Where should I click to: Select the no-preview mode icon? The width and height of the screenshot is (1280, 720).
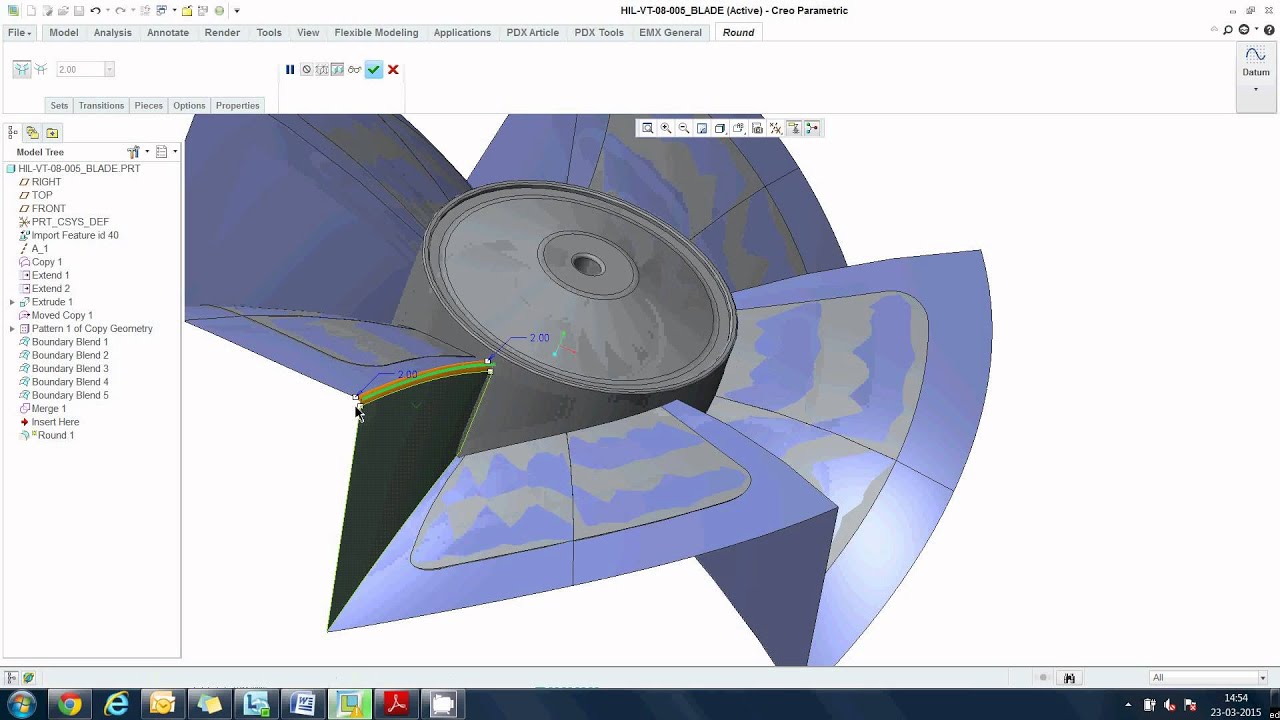[306, 70]
